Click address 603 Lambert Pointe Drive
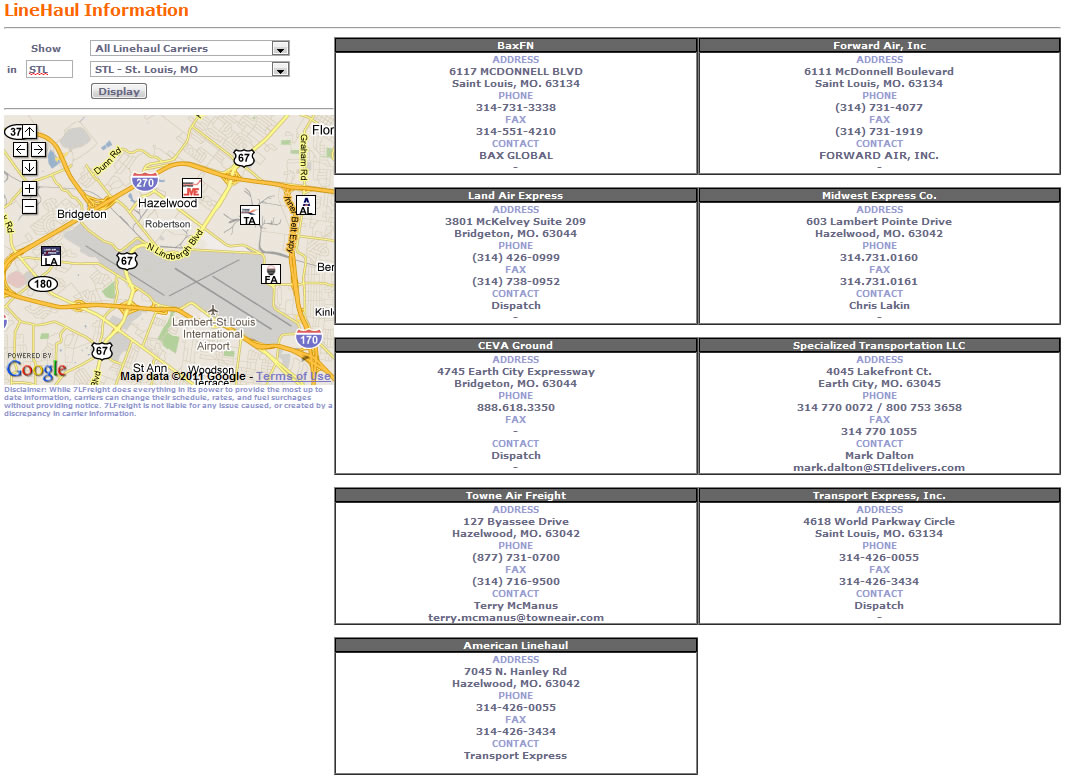Screen dimensions: 1067x784 click(x=879, y=221)
